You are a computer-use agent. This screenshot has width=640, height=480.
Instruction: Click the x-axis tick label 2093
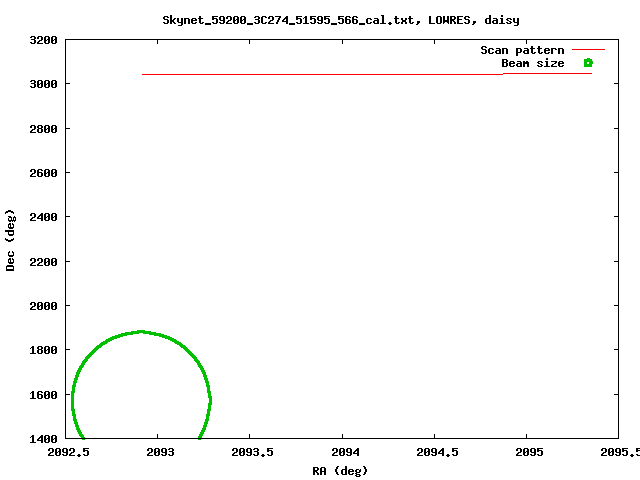160,452
